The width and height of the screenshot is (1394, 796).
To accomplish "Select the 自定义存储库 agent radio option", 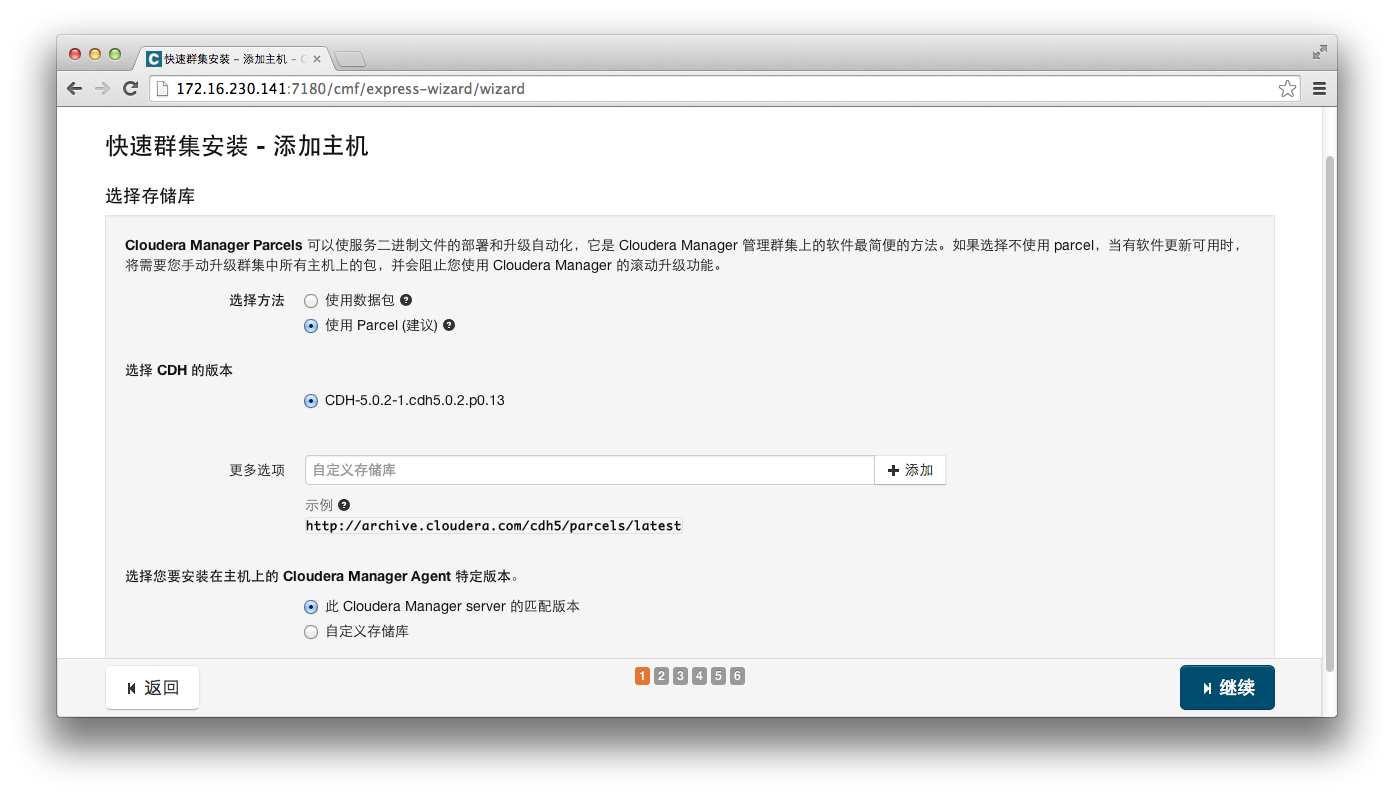I will 311,632.
